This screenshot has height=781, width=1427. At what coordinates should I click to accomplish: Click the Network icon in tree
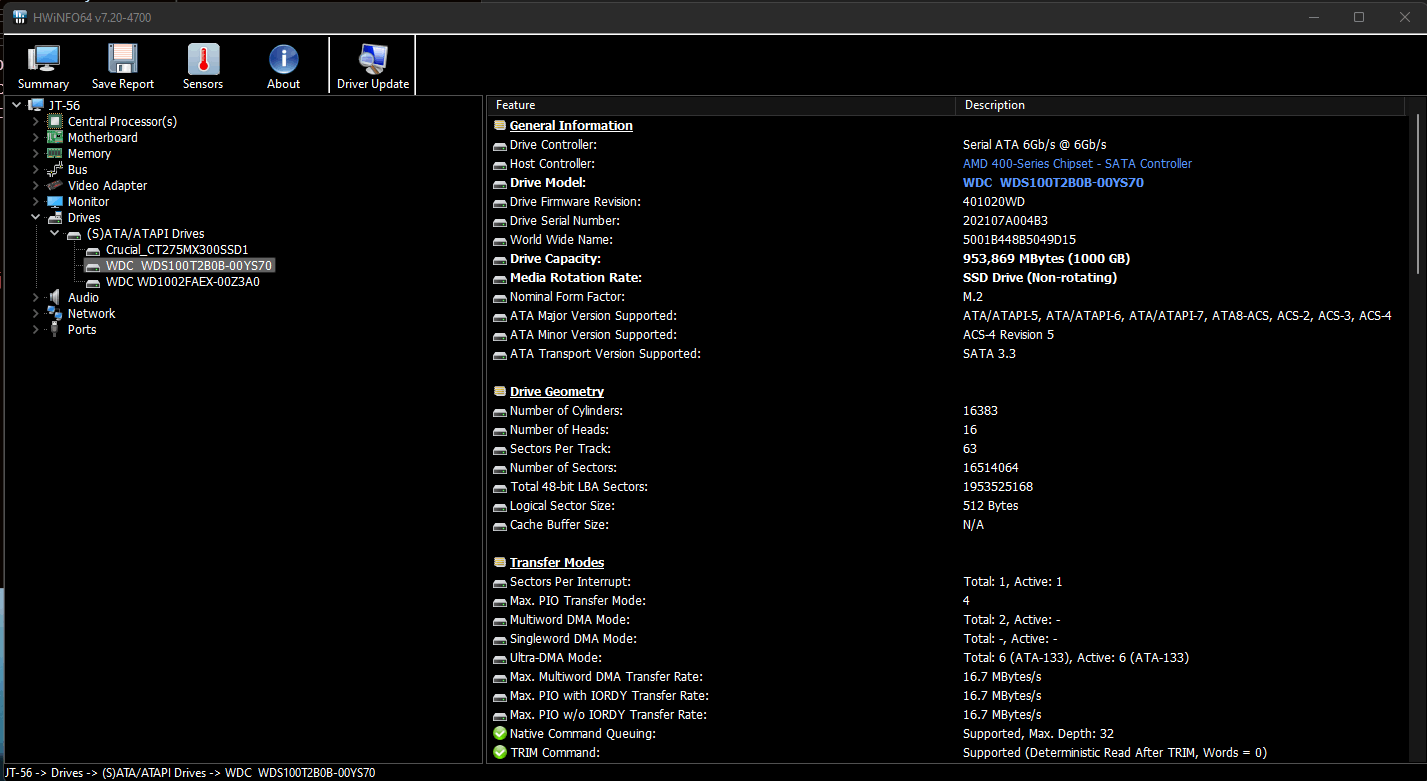point(56,313)
